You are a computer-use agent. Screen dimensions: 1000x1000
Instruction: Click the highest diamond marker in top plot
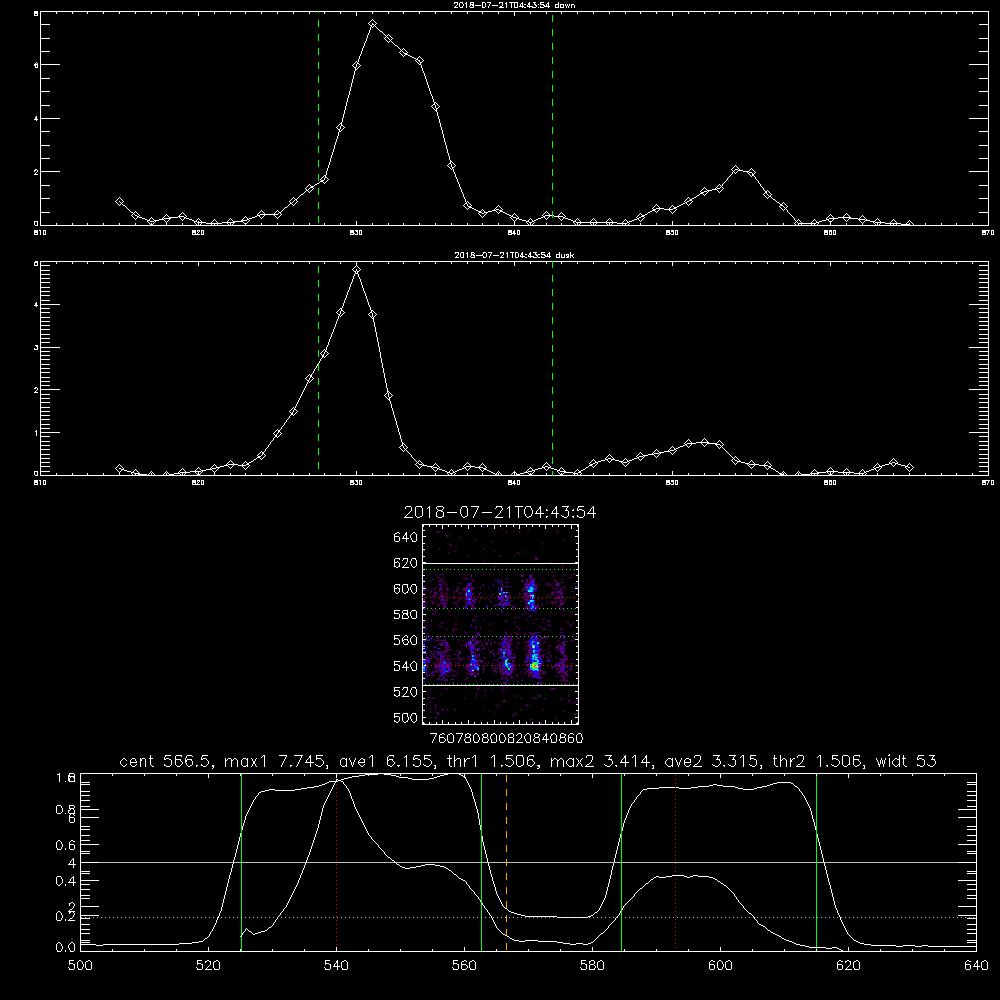(372, 24)
